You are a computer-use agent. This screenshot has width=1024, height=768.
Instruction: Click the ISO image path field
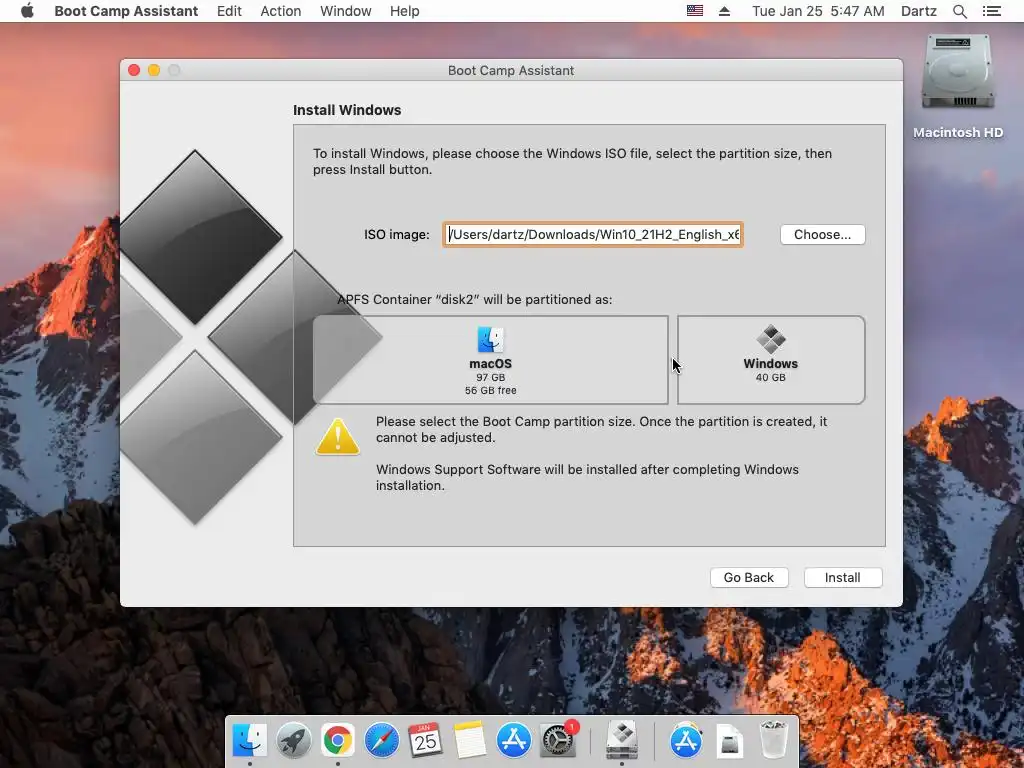[x=593, y=234]
